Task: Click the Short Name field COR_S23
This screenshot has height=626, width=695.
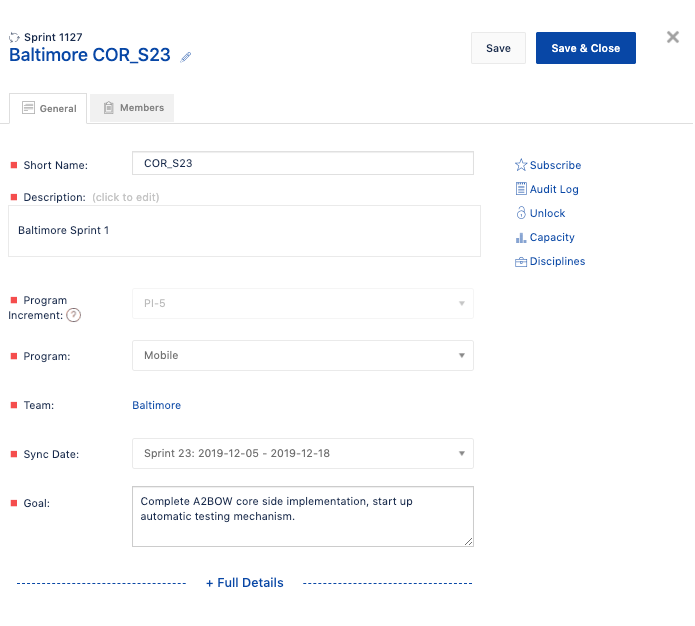Action: click(303, 163)
